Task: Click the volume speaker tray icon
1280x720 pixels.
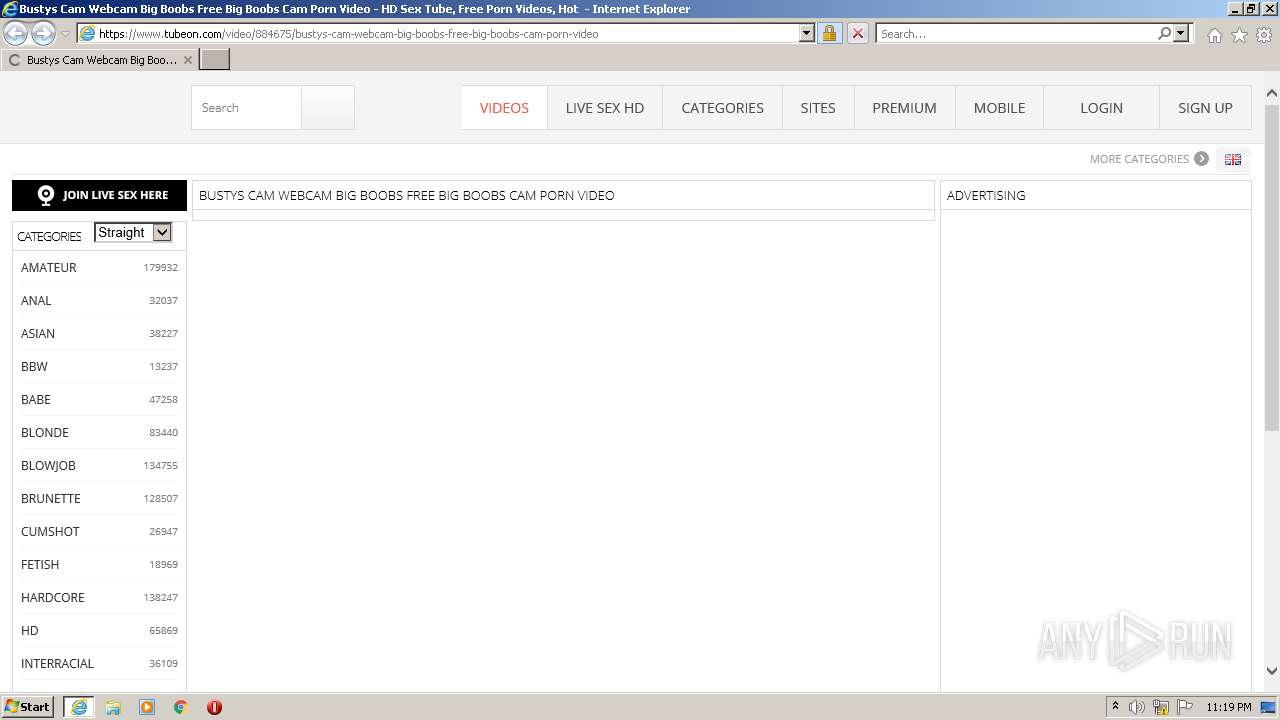Action: [x=1137, y=707]
